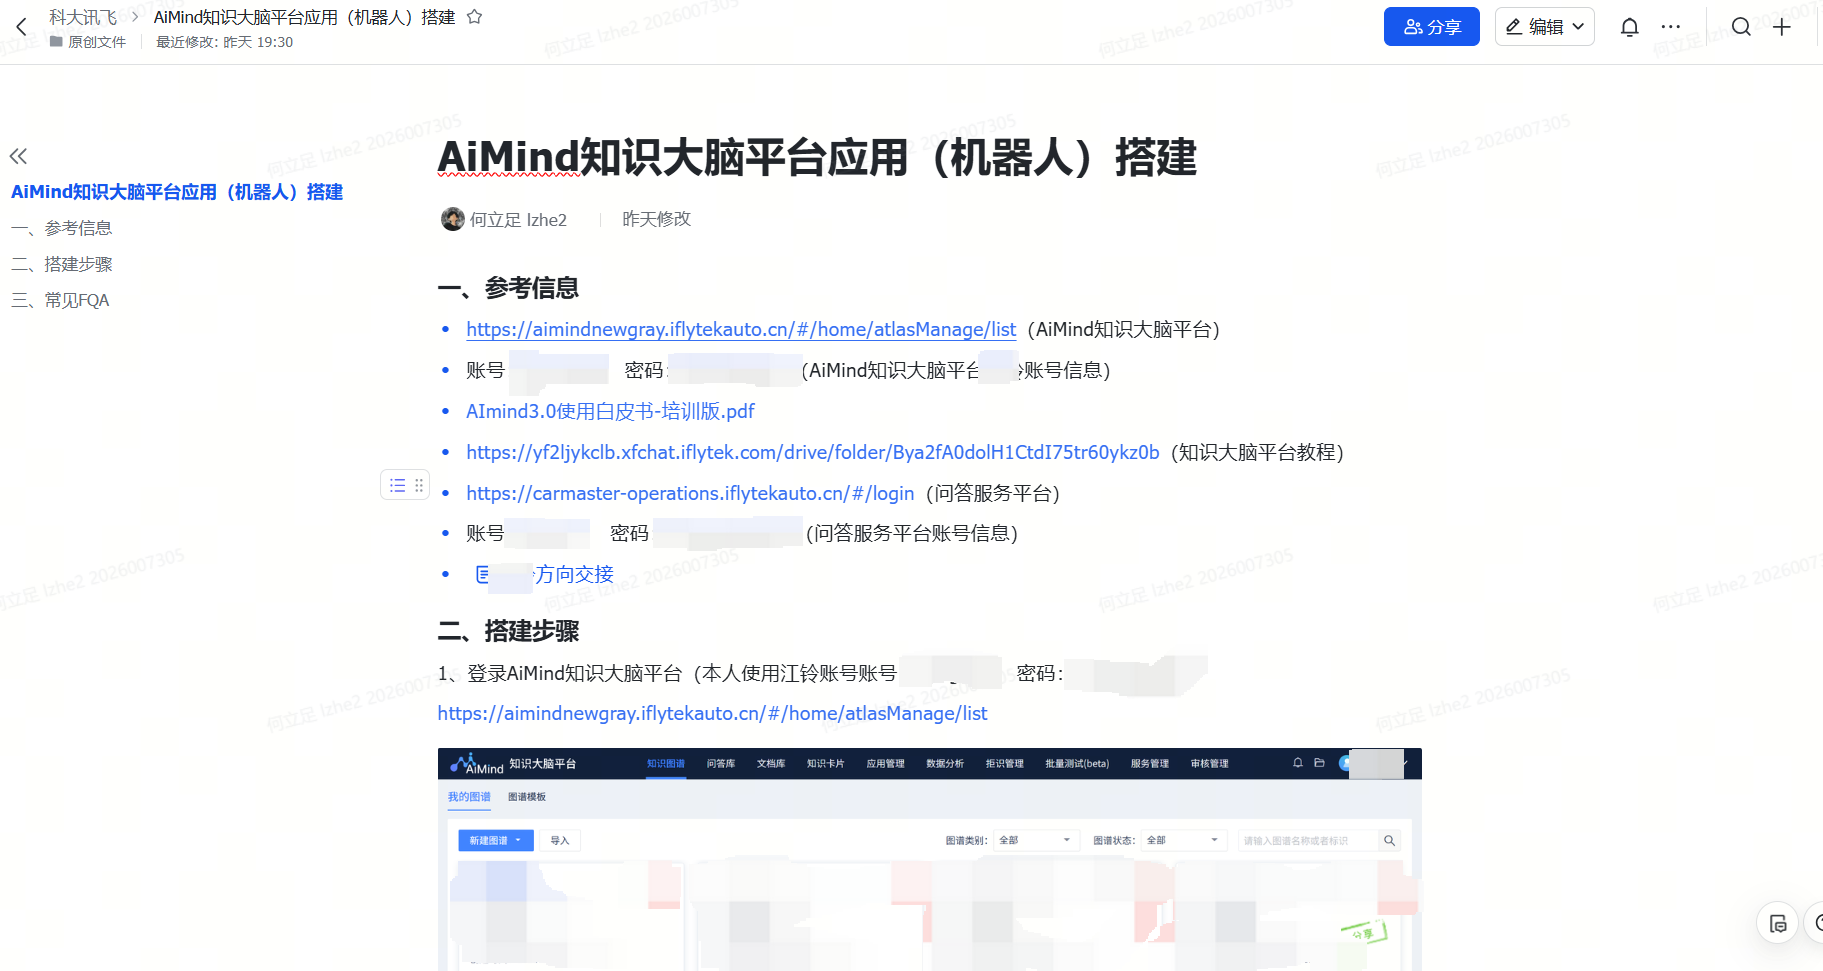Jump to document title in outline
Viewport: 1823px width, 971px height.
tap(177, 192)
